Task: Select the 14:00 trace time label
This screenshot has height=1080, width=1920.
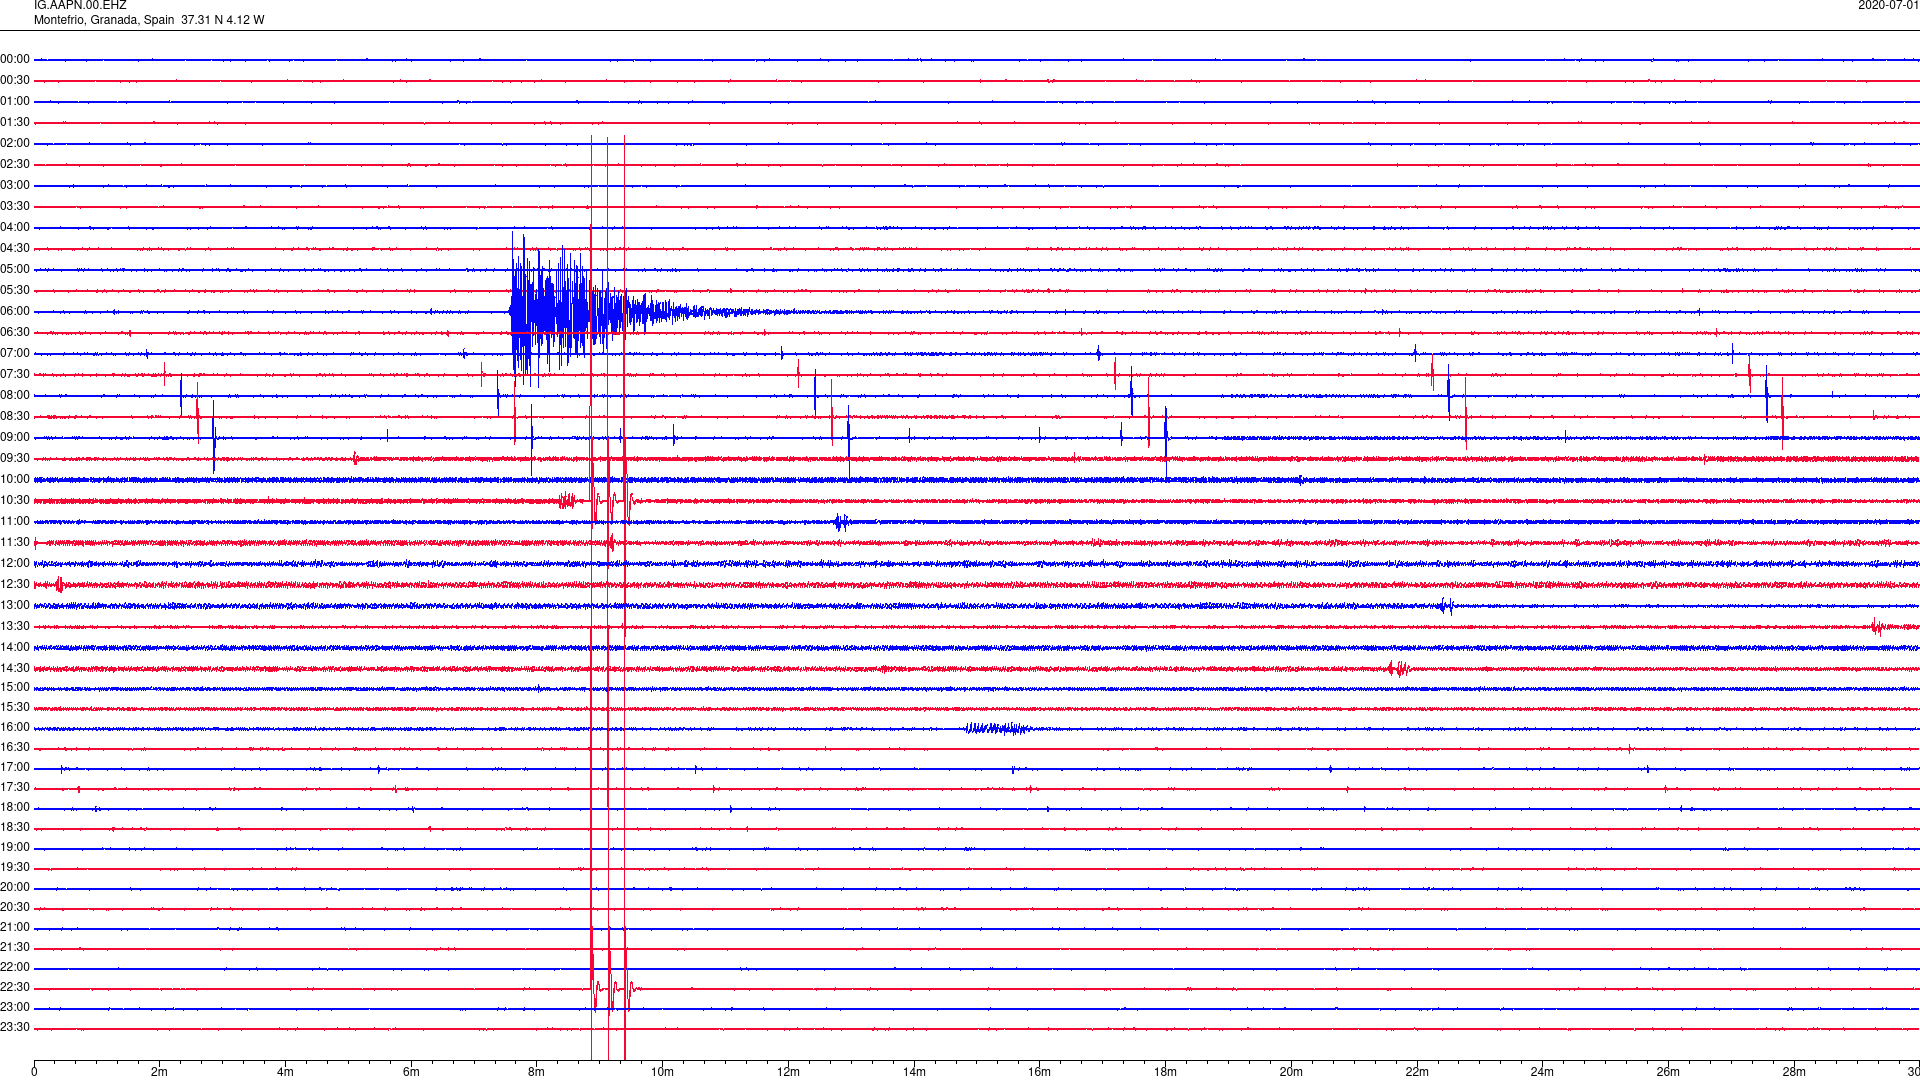Action: [15, 647]
